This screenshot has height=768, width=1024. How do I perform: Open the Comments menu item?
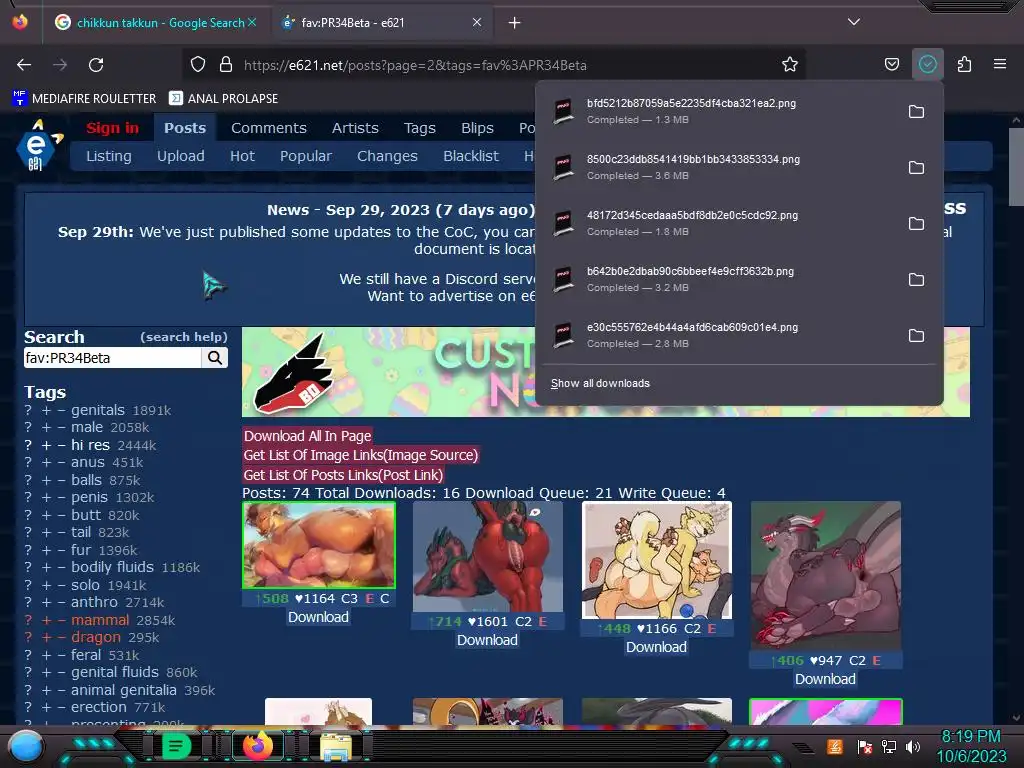coord(268,128)
